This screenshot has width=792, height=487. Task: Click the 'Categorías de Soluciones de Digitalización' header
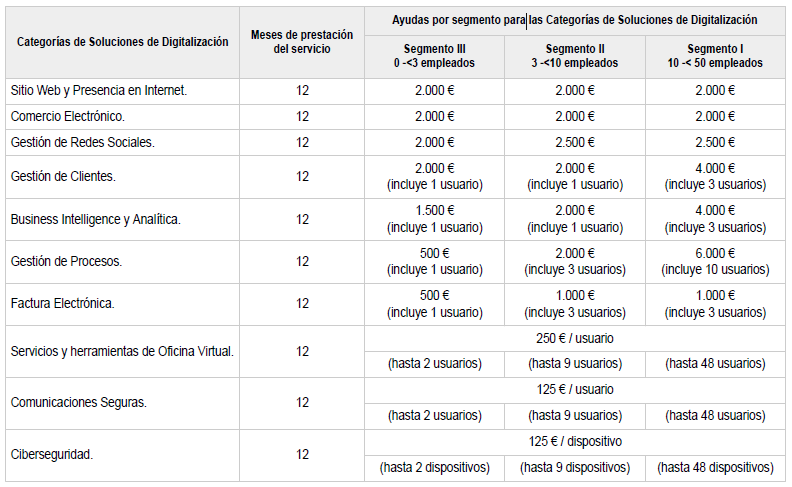click(122, 42)
